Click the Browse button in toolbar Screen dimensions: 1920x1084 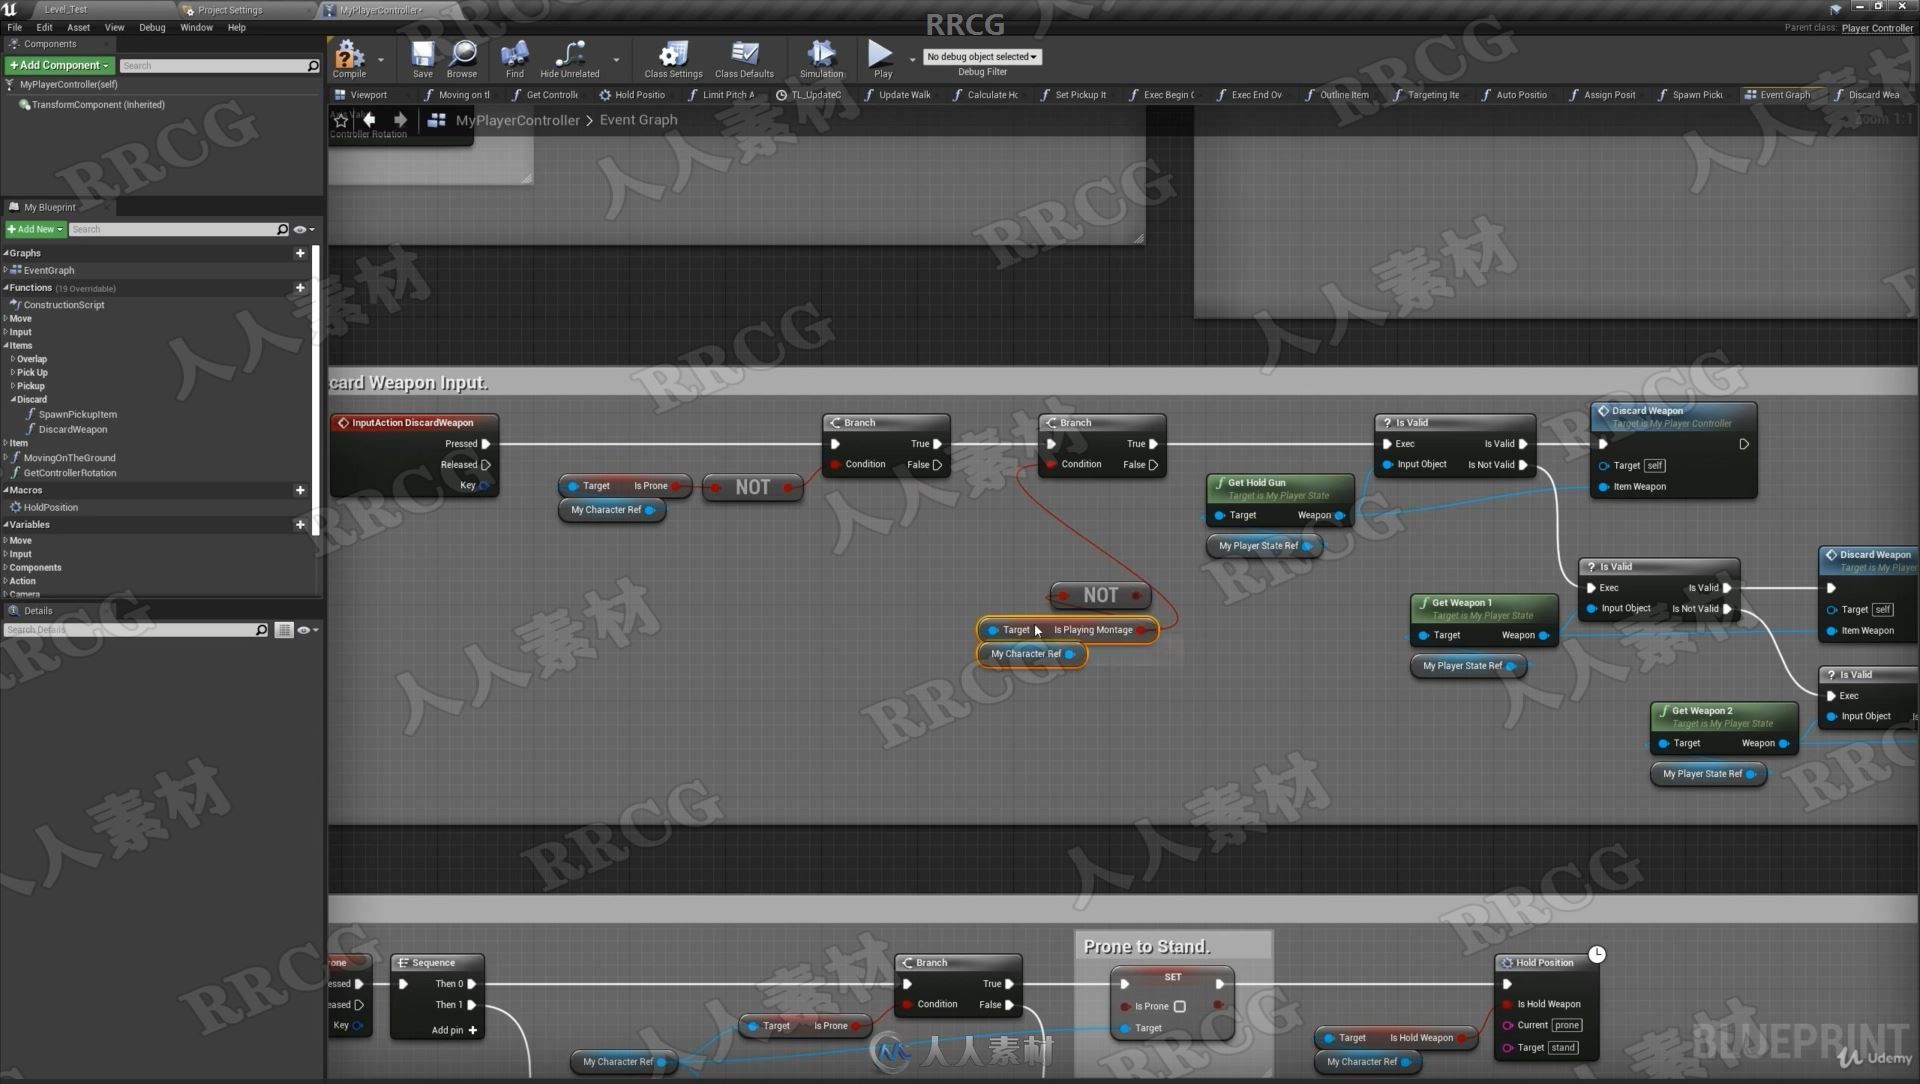tap(462, 57)
